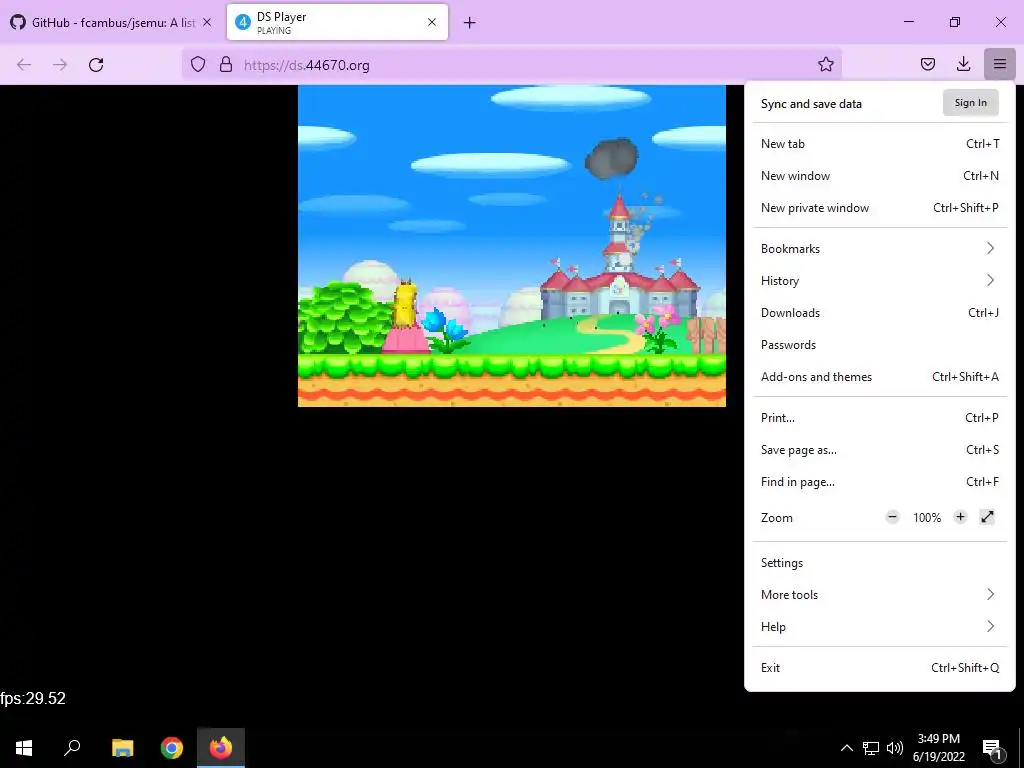
Task: Bookmark this page with star icon
Action: coord(825,64)
